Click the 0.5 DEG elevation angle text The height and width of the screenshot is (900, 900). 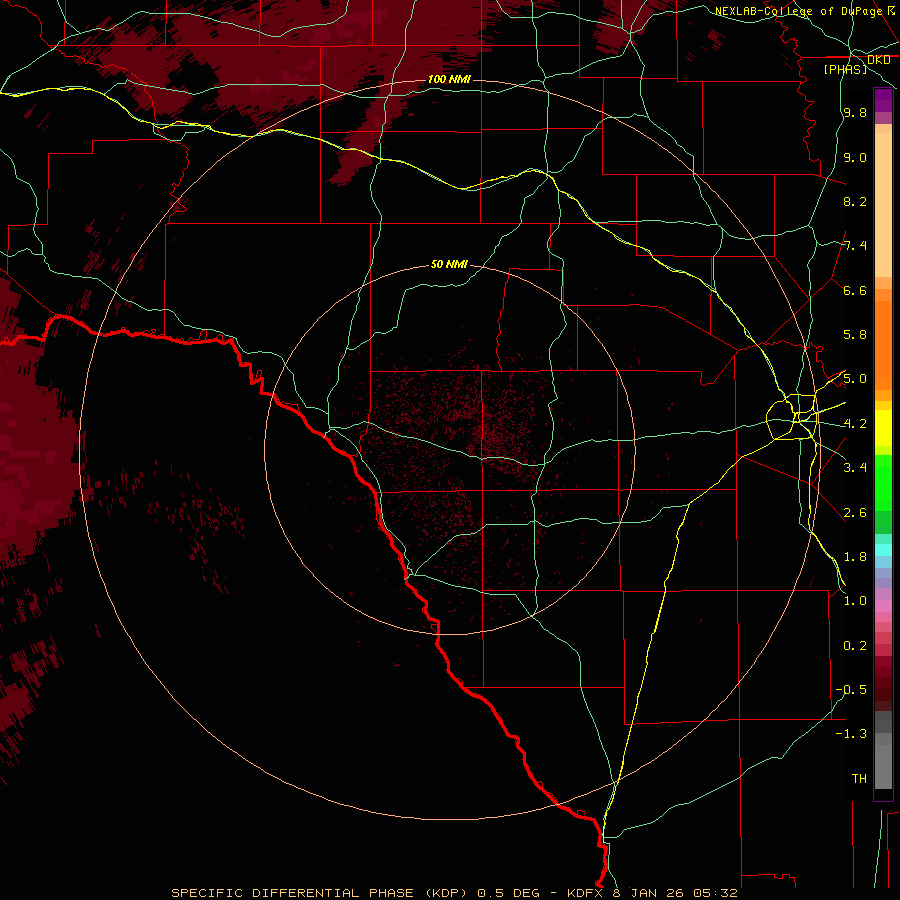[x=509, y=893]
